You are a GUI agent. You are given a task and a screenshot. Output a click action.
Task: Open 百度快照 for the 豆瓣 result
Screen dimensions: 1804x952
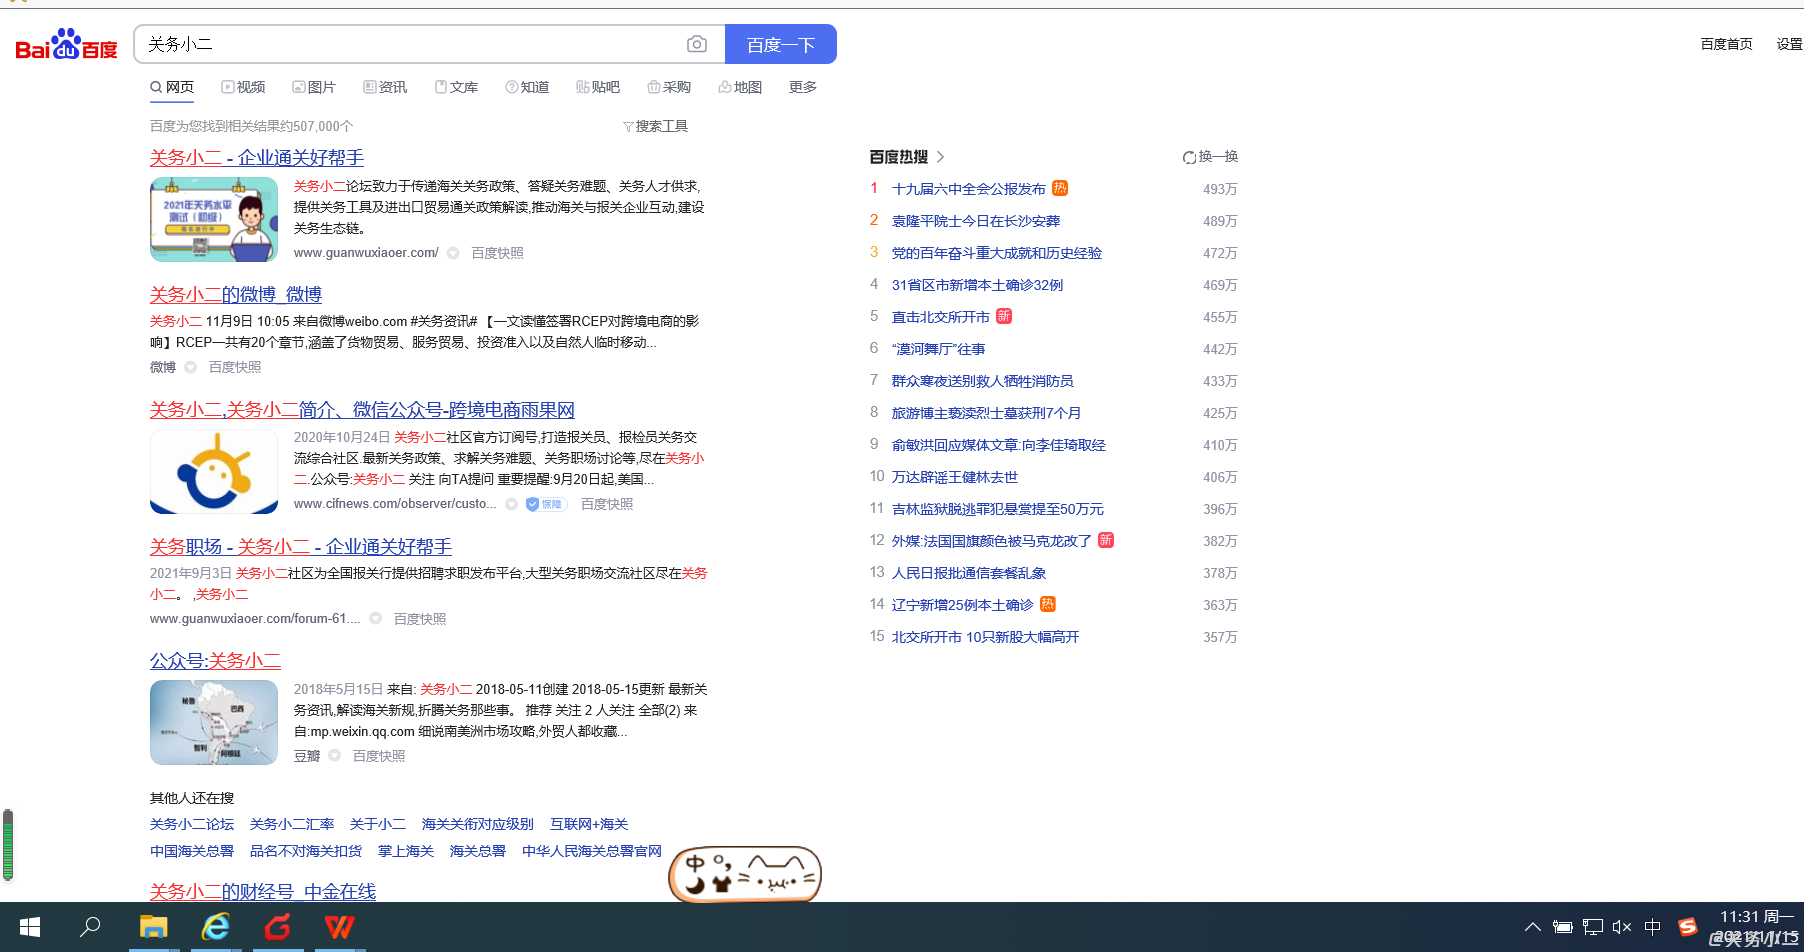click(379, 756)
